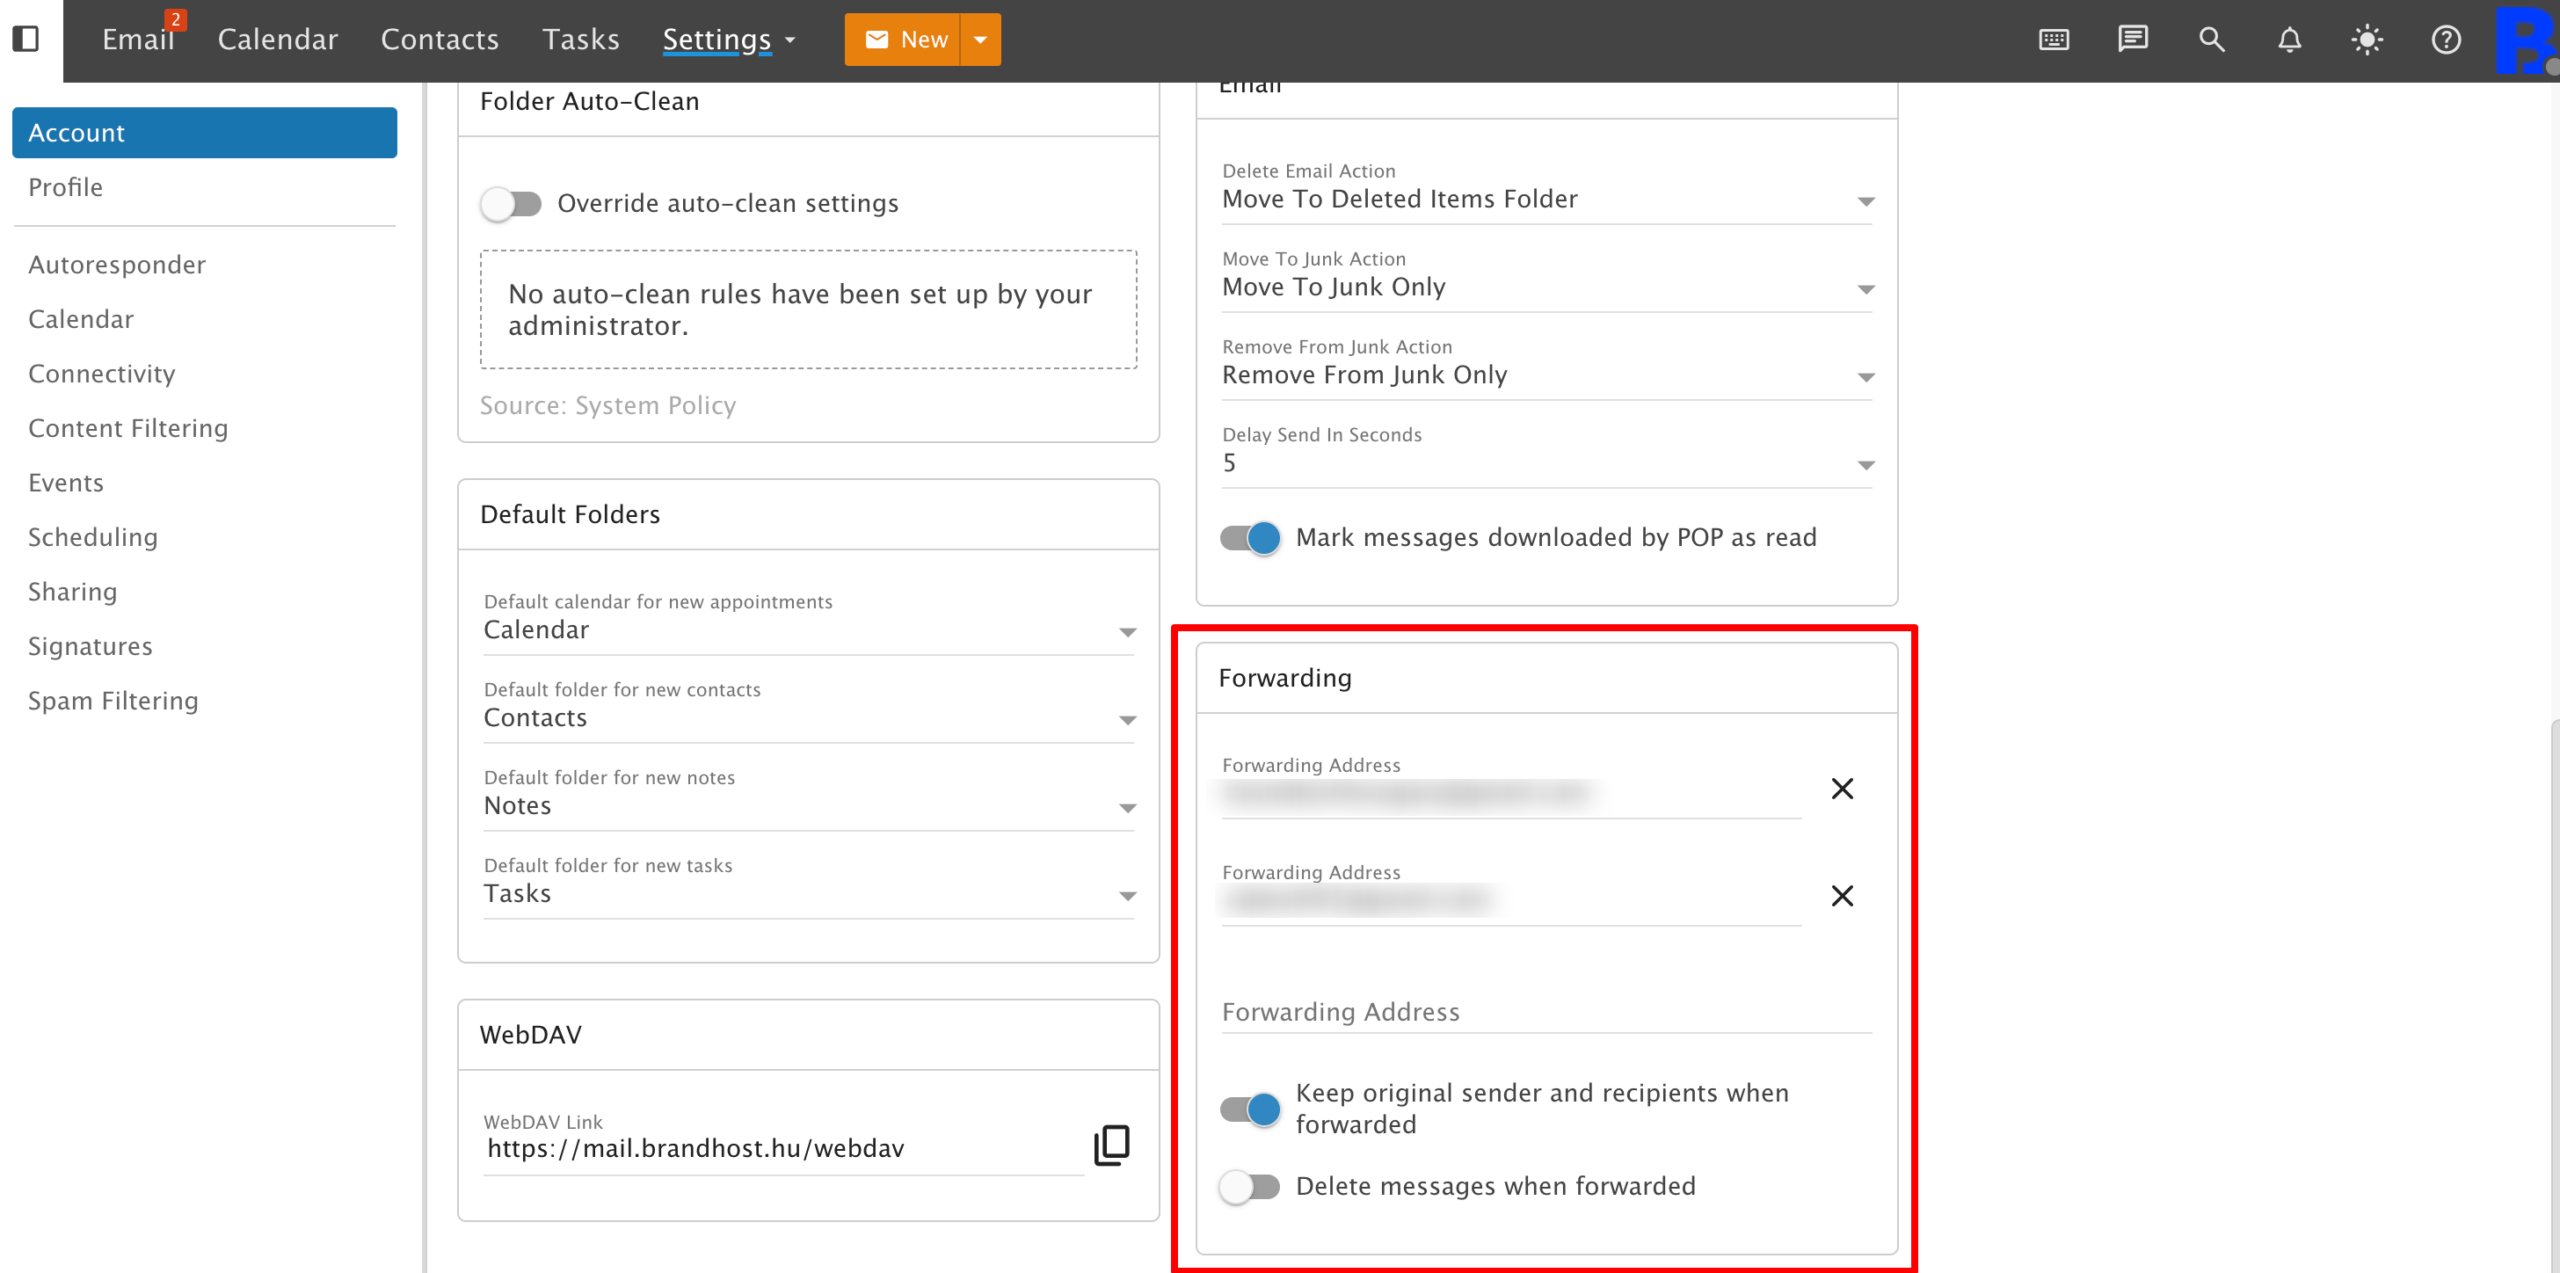Enable Override auto-clean settings
The width and height of the screenshot is (2560, 1273).
click(x=511, y=204)
